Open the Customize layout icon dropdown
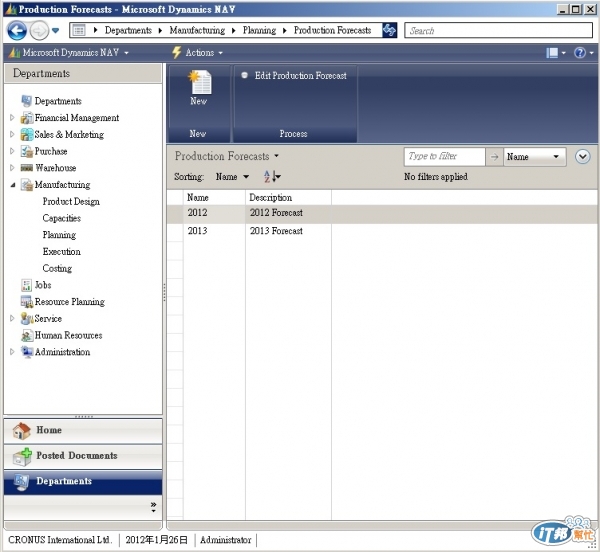 [556, 52]
